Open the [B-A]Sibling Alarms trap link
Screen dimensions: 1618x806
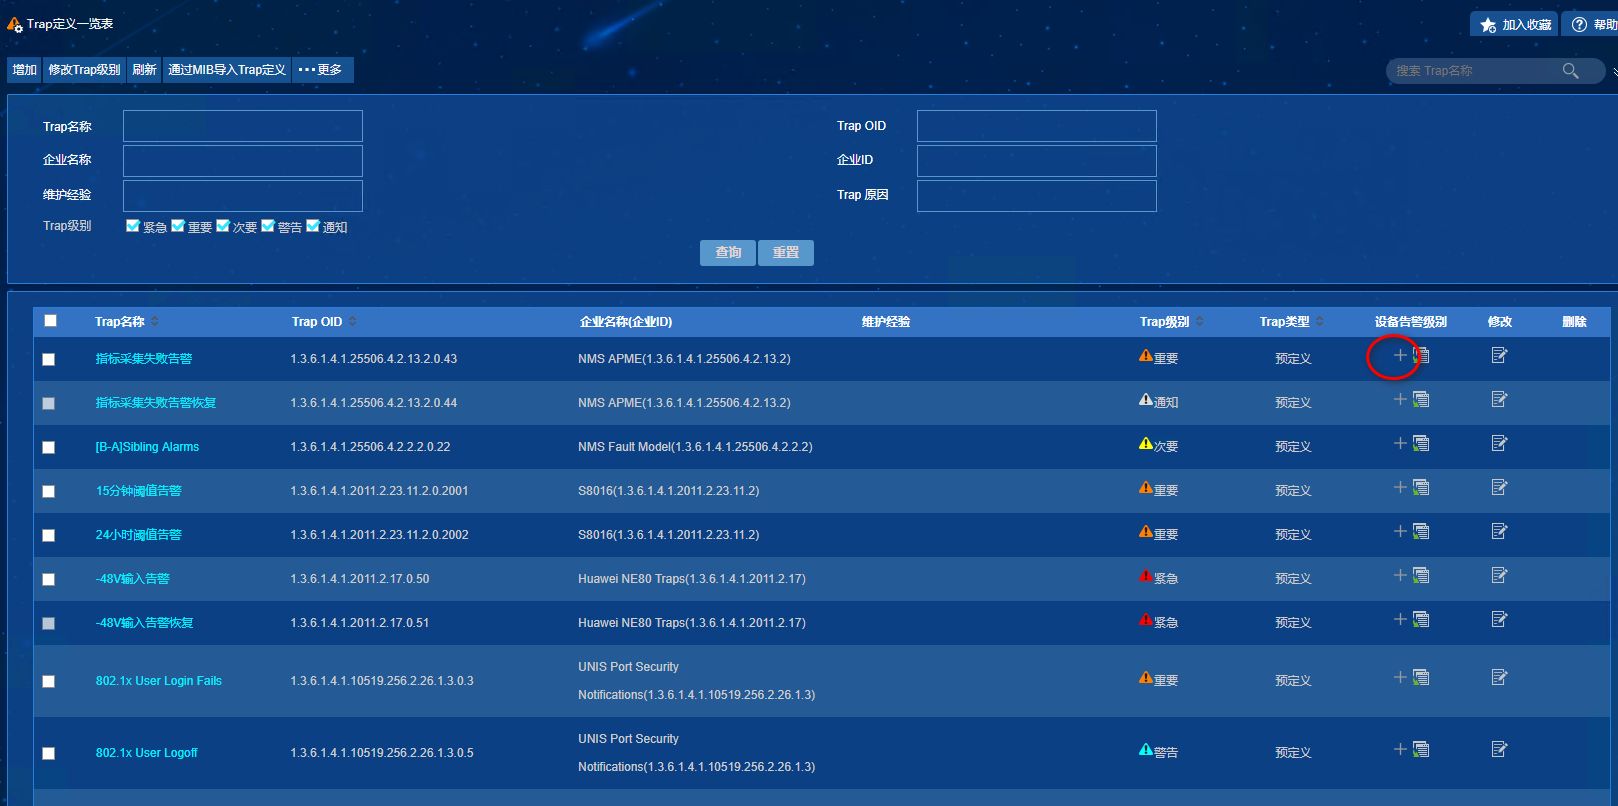tap(147, 447)
